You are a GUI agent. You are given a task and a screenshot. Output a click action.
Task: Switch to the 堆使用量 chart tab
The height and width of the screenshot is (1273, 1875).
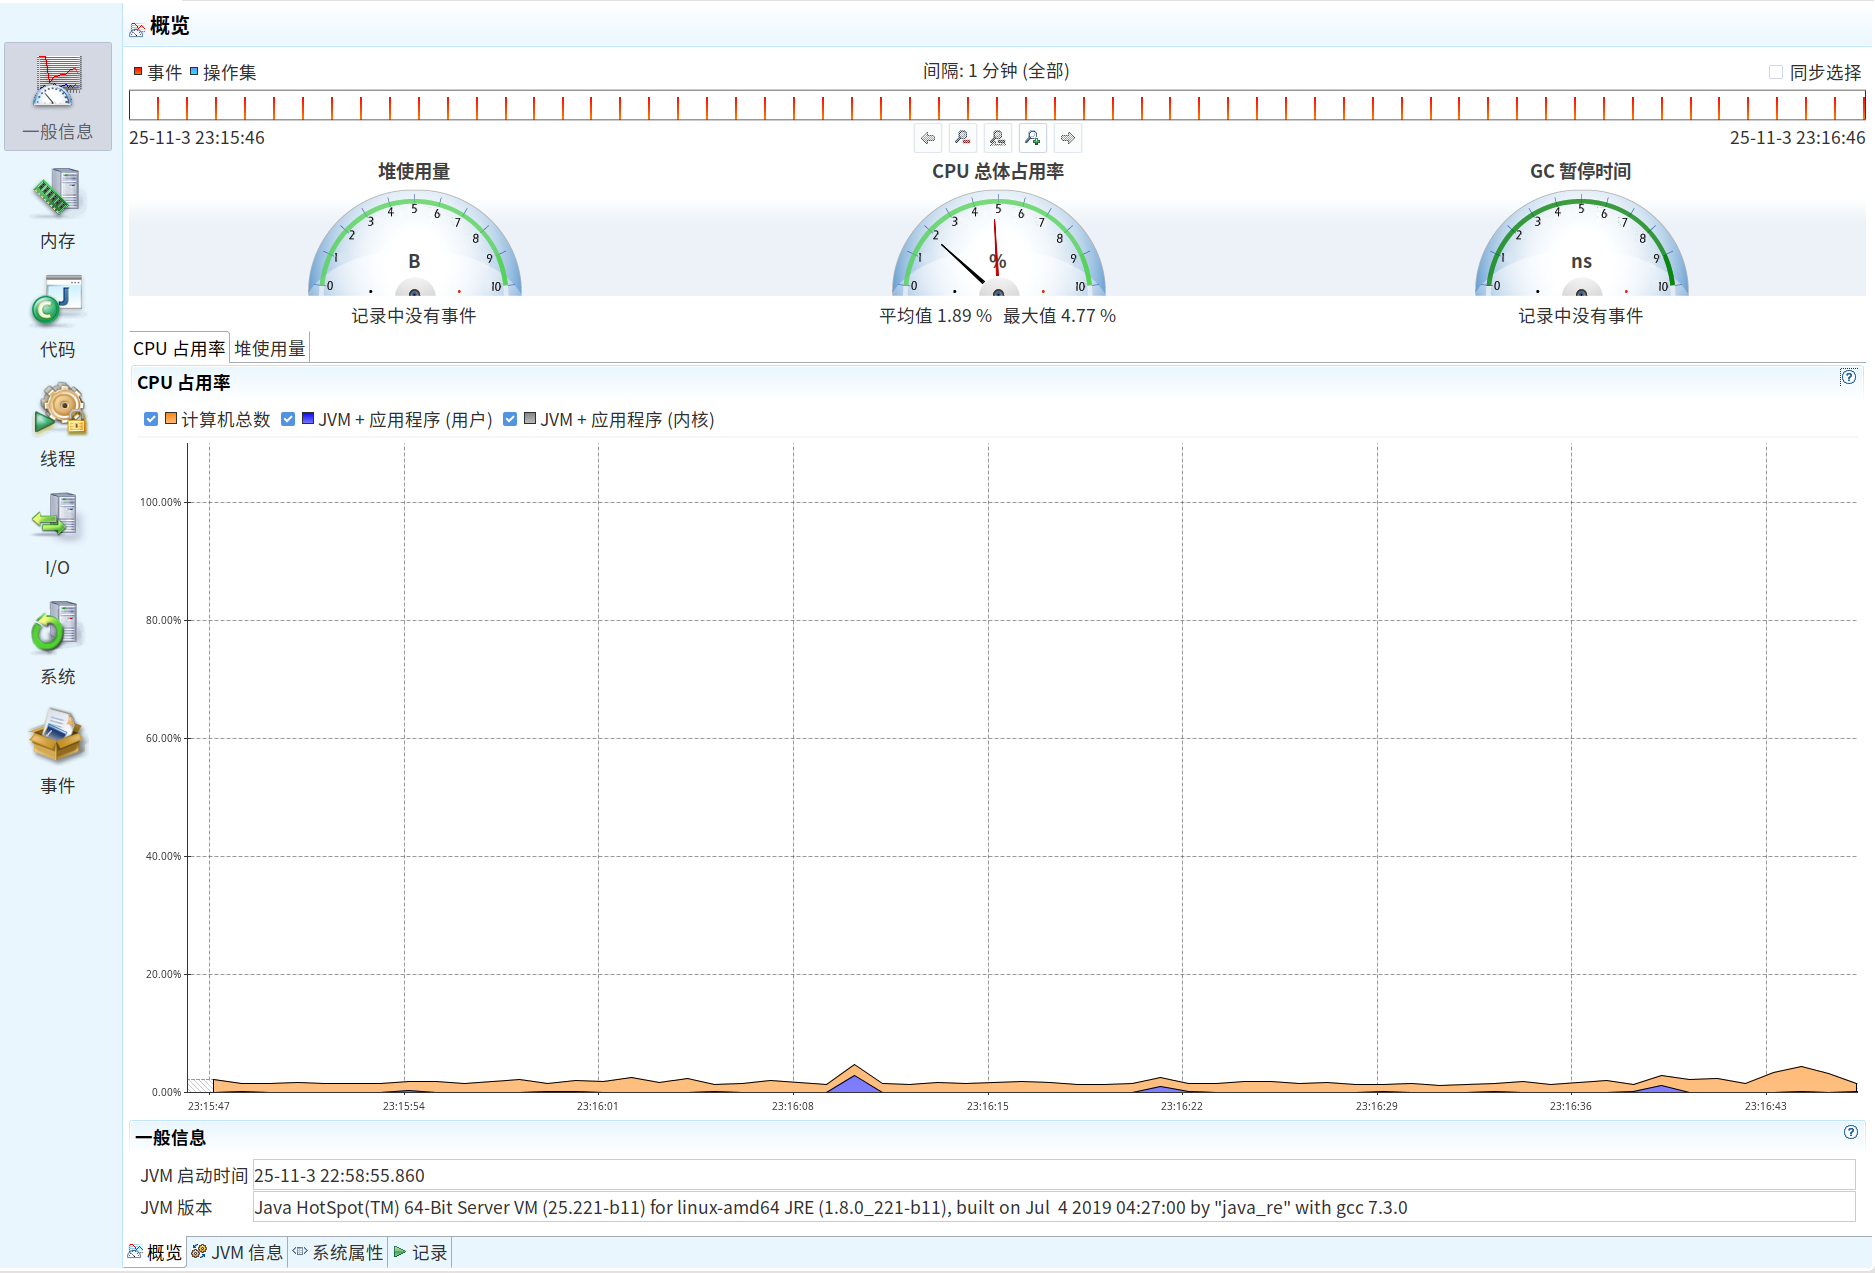point(270,348)
